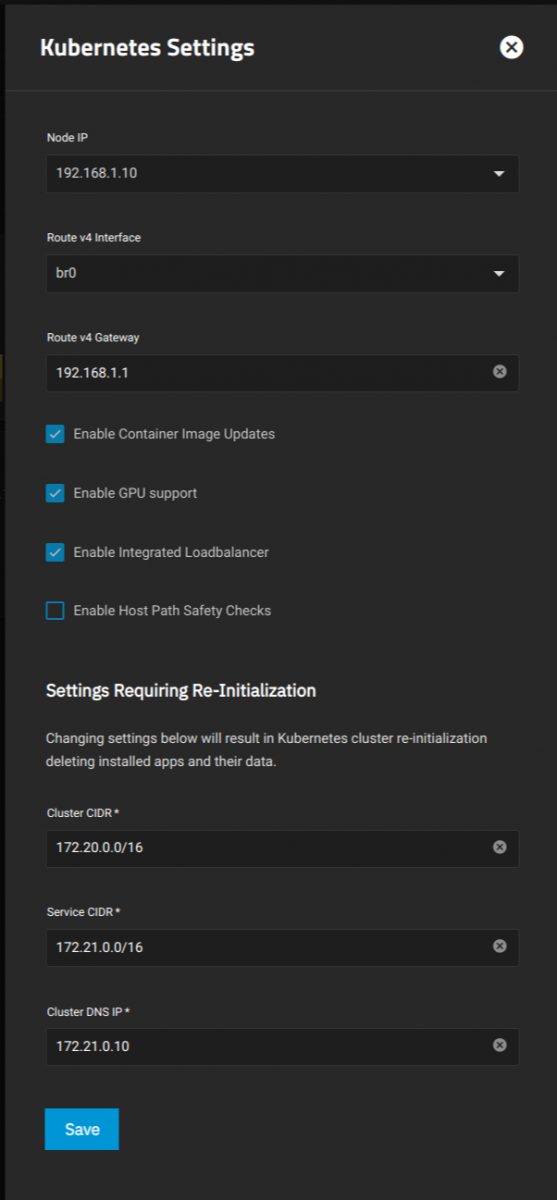Edit the Route v4 Gateway address field

(267, 372)
